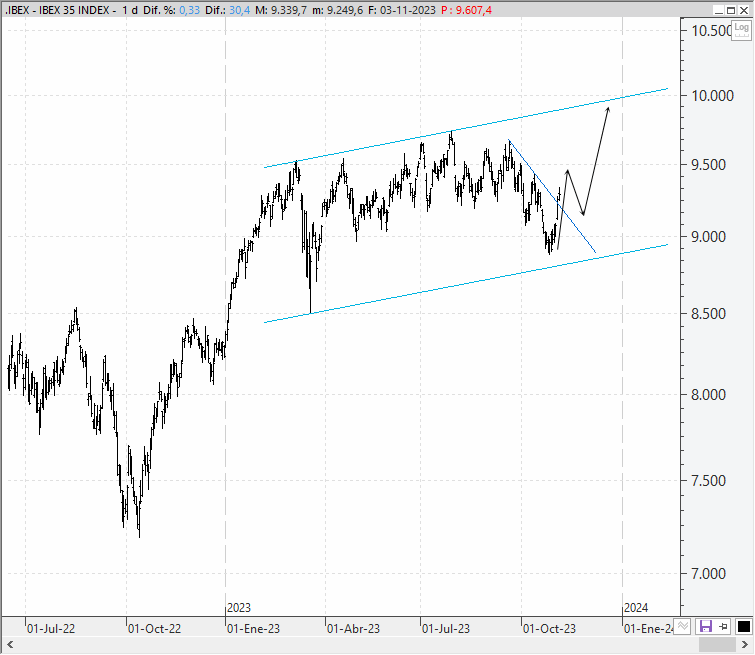Click the red P: 9.607,4 value
Image resolution: width=755 pixels, height=655 pixels.
[467, 10]
